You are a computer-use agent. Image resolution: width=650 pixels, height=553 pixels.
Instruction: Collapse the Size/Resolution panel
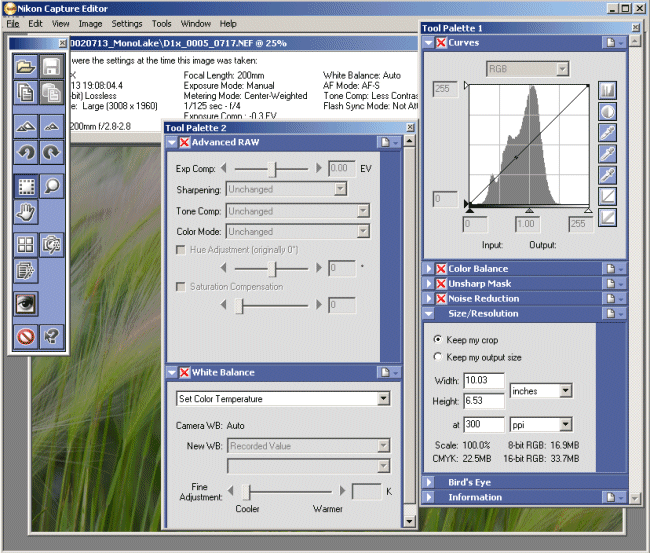click(x=429, y=314)
